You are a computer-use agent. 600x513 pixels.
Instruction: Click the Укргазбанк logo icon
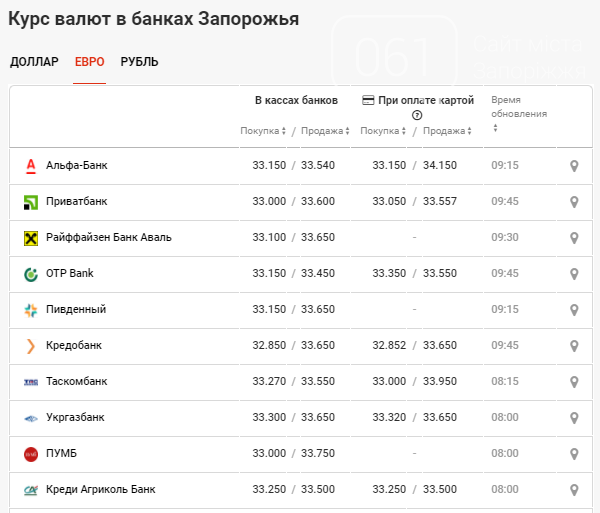pyautogui.click(x=30, y=418)
